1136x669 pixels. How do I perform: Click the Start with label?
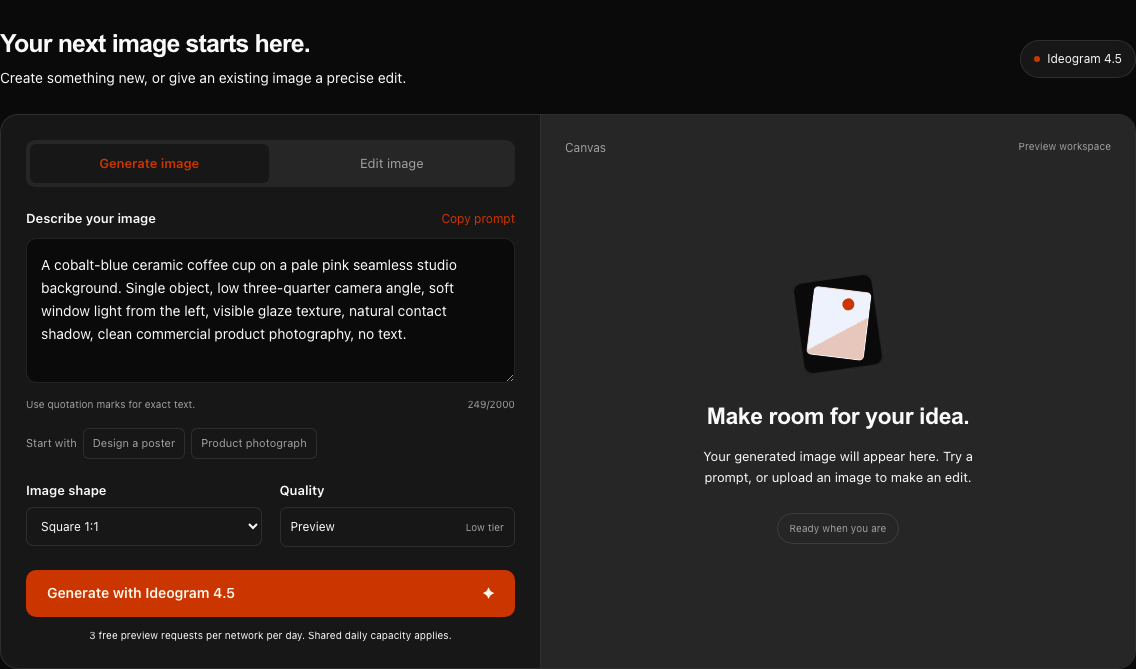(51, 443)
